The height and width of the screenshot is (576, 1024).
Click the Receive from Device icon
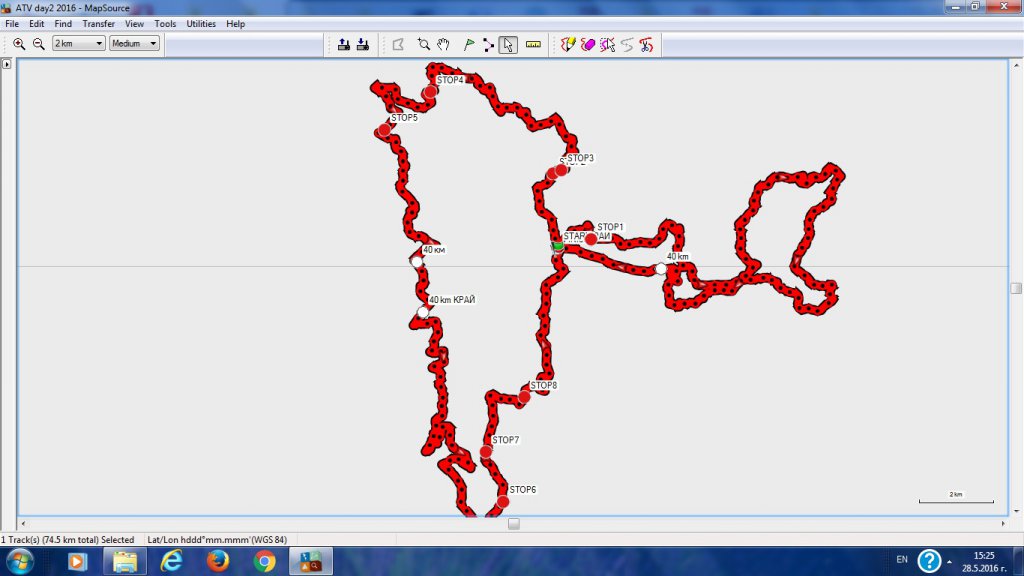point(363,44)
